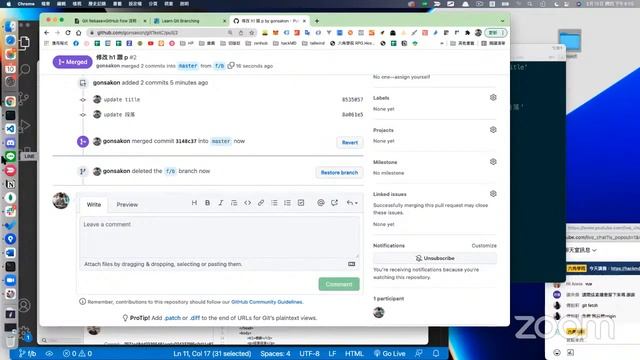
Task: Revert the merged commit
Action: (350, 142)
